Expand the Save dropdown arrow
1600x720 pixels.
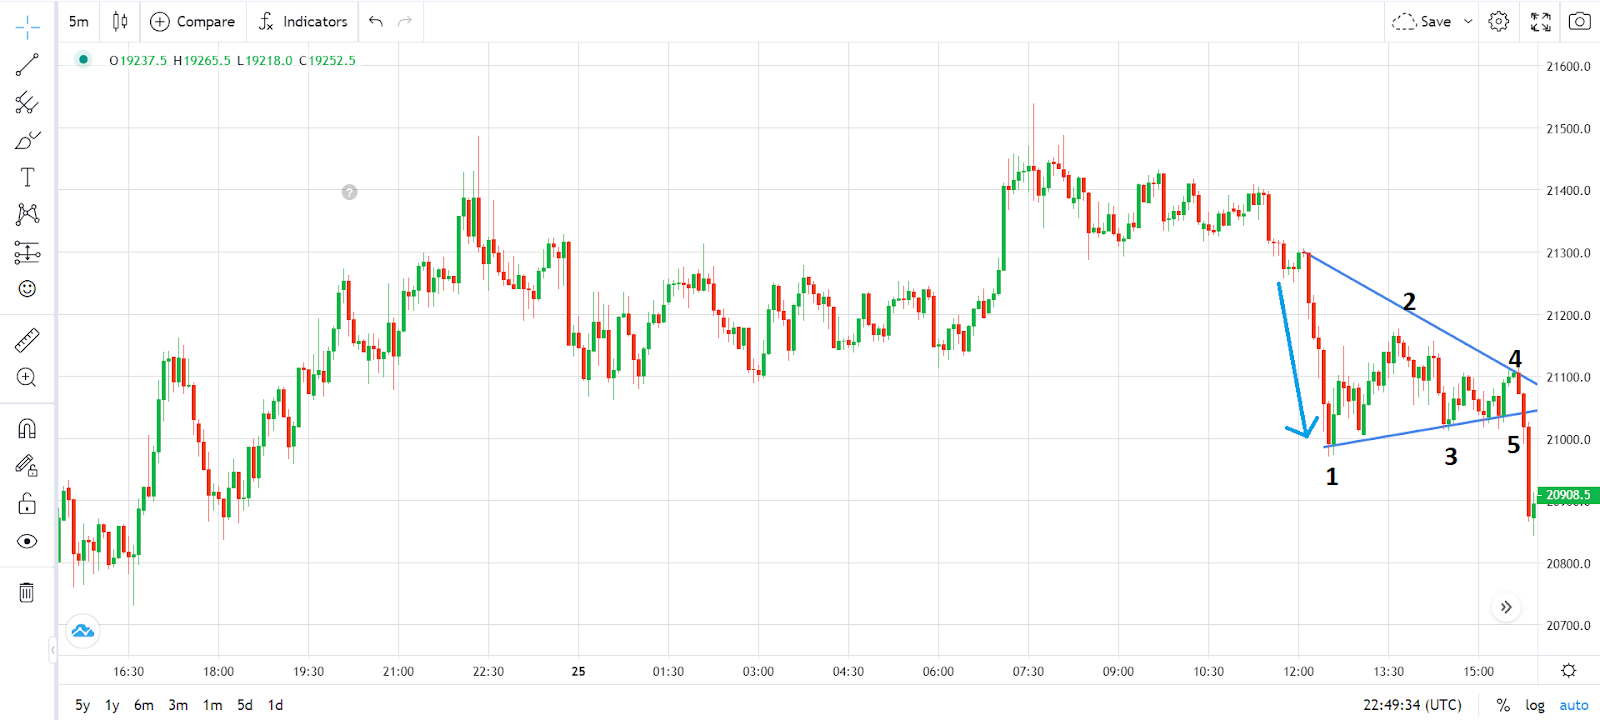[1468, 21]
